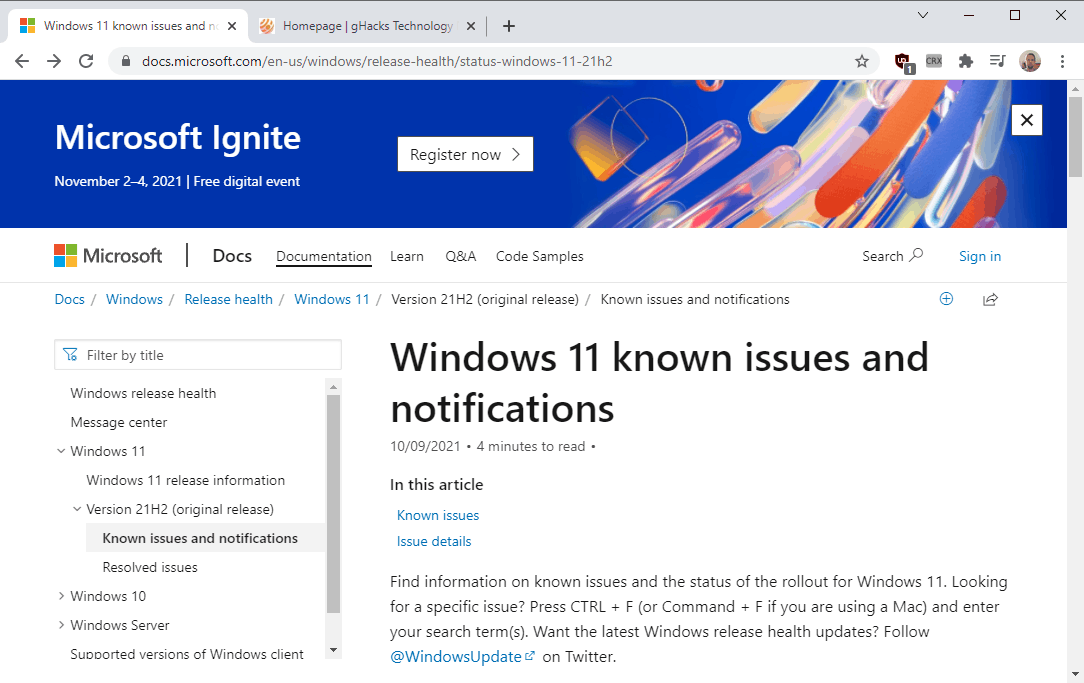This screenshot has height=683, width=1084.
Task: Click the sidebar scroll up arrow
Action: (333, 387)
